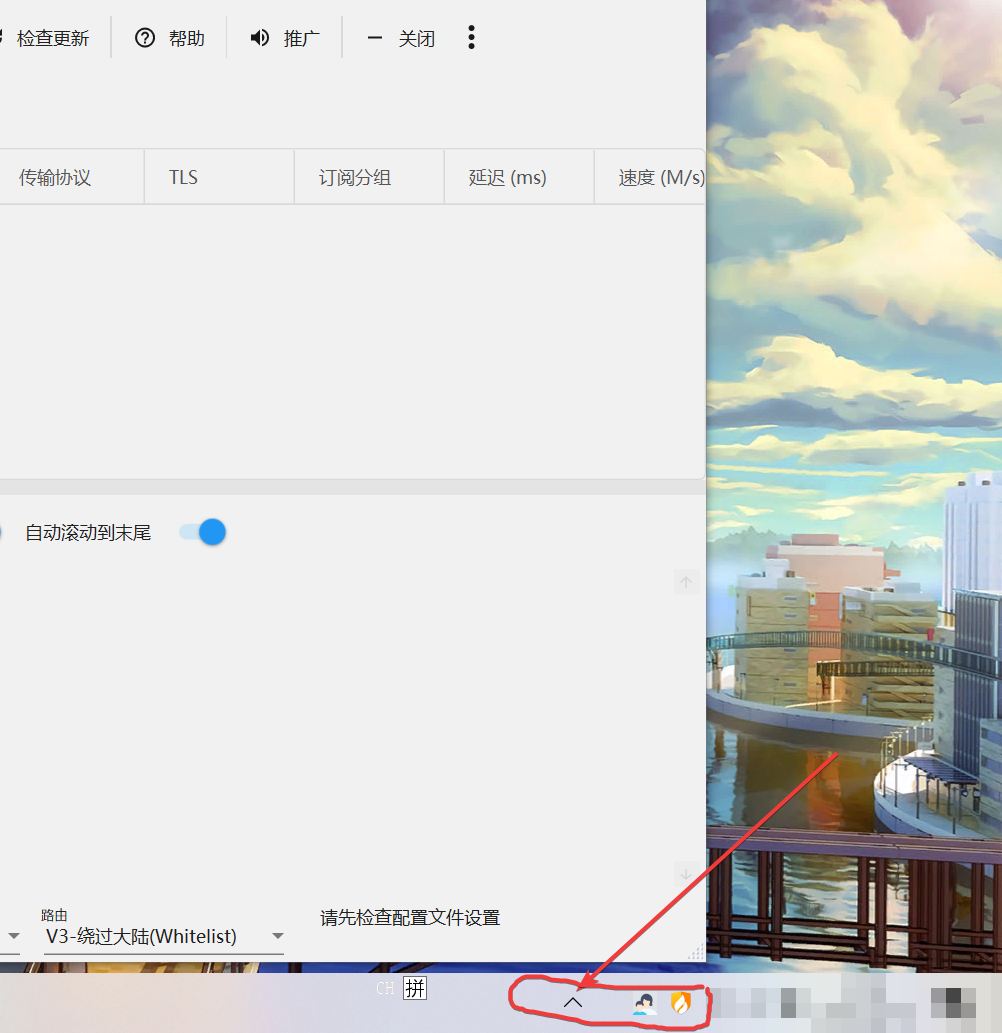1002x1033 pixels.
Task: Open 帮助 help via question mark icon
Action: 146,38
